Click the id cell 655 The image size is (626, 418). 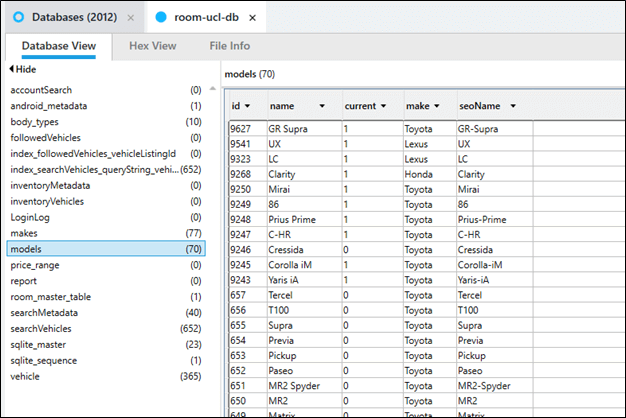(248, 326)
